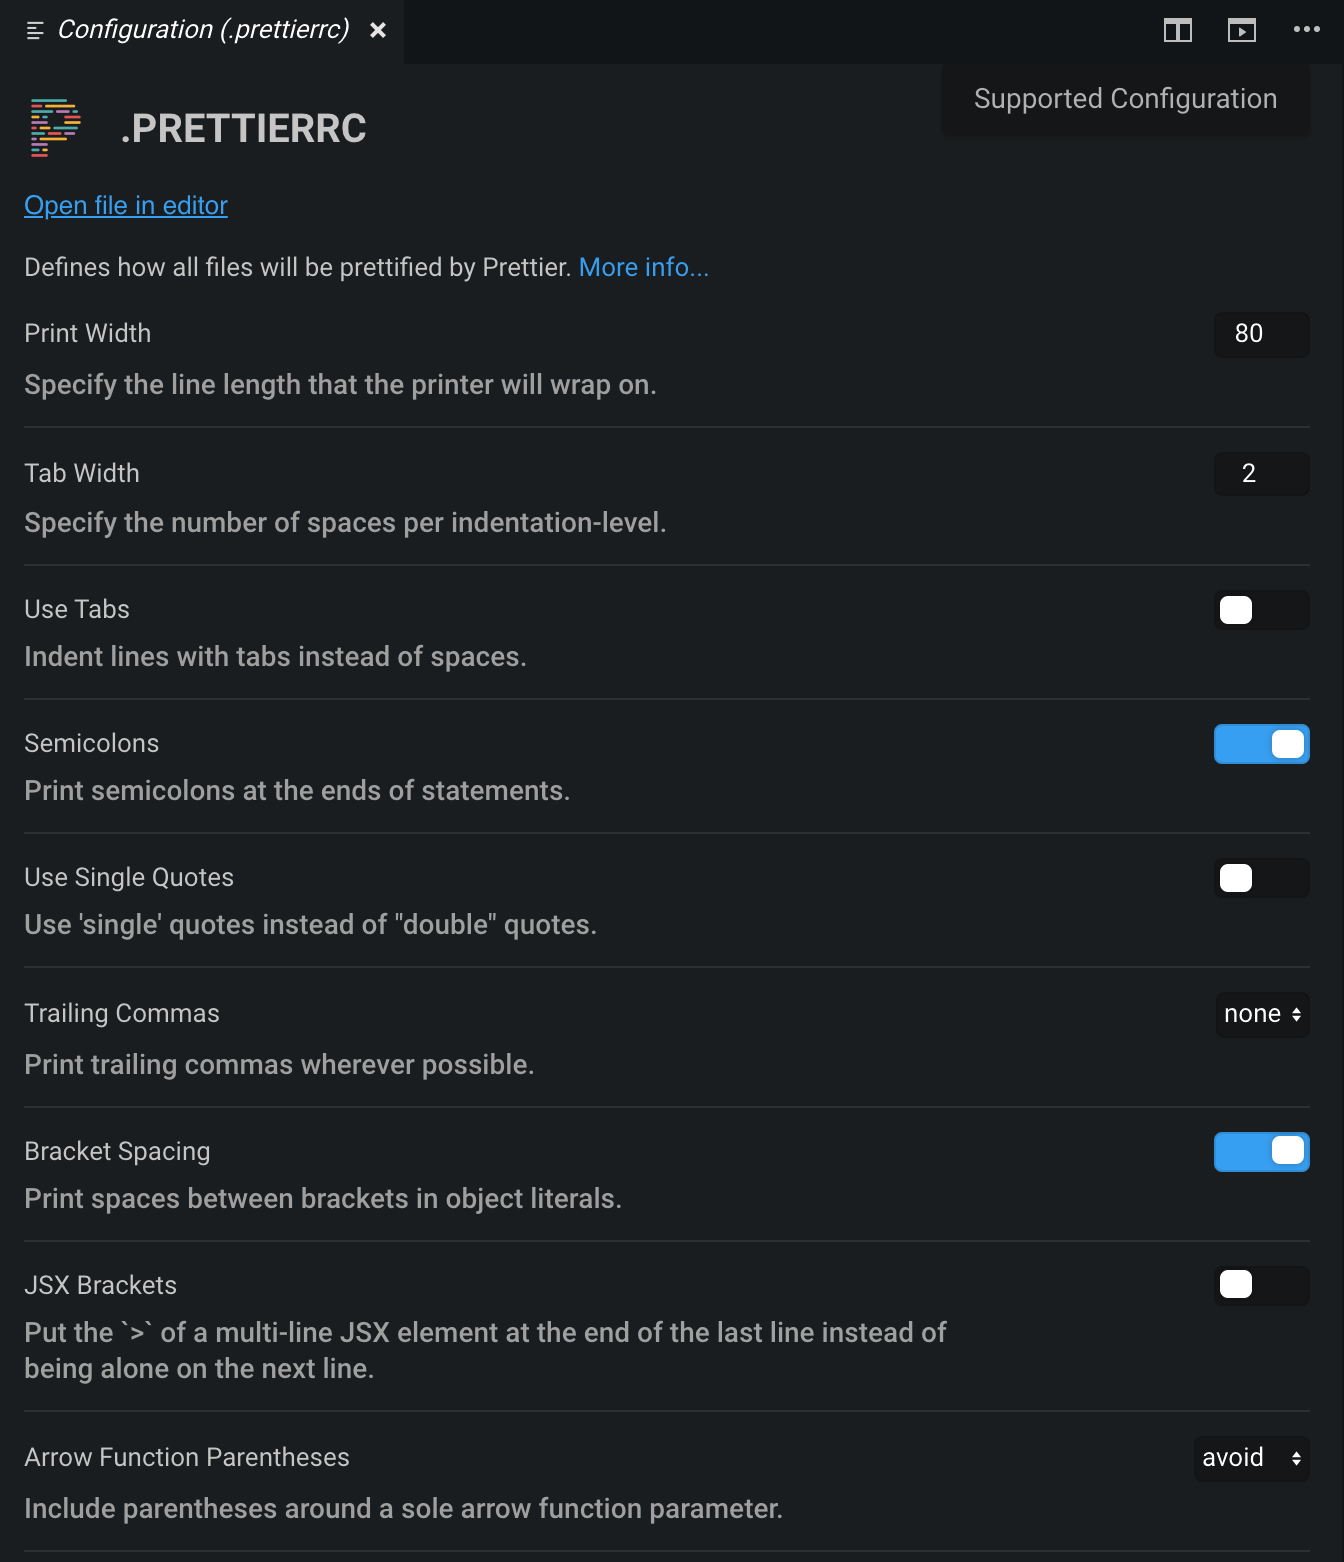Click the Tab Width input showing 2
Screen dimensions: 1344x1562
tap(1261, 474)
